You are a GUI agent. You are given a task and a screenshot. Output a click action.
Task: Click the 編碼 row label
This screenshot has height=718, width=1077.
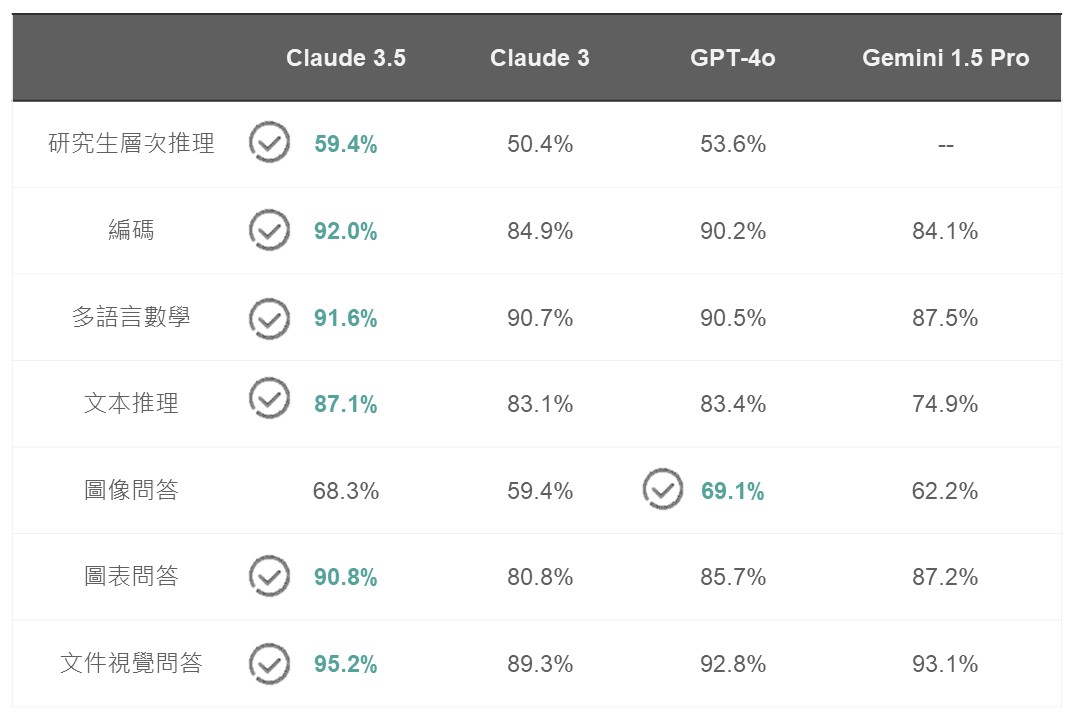[x=131, y=231]
